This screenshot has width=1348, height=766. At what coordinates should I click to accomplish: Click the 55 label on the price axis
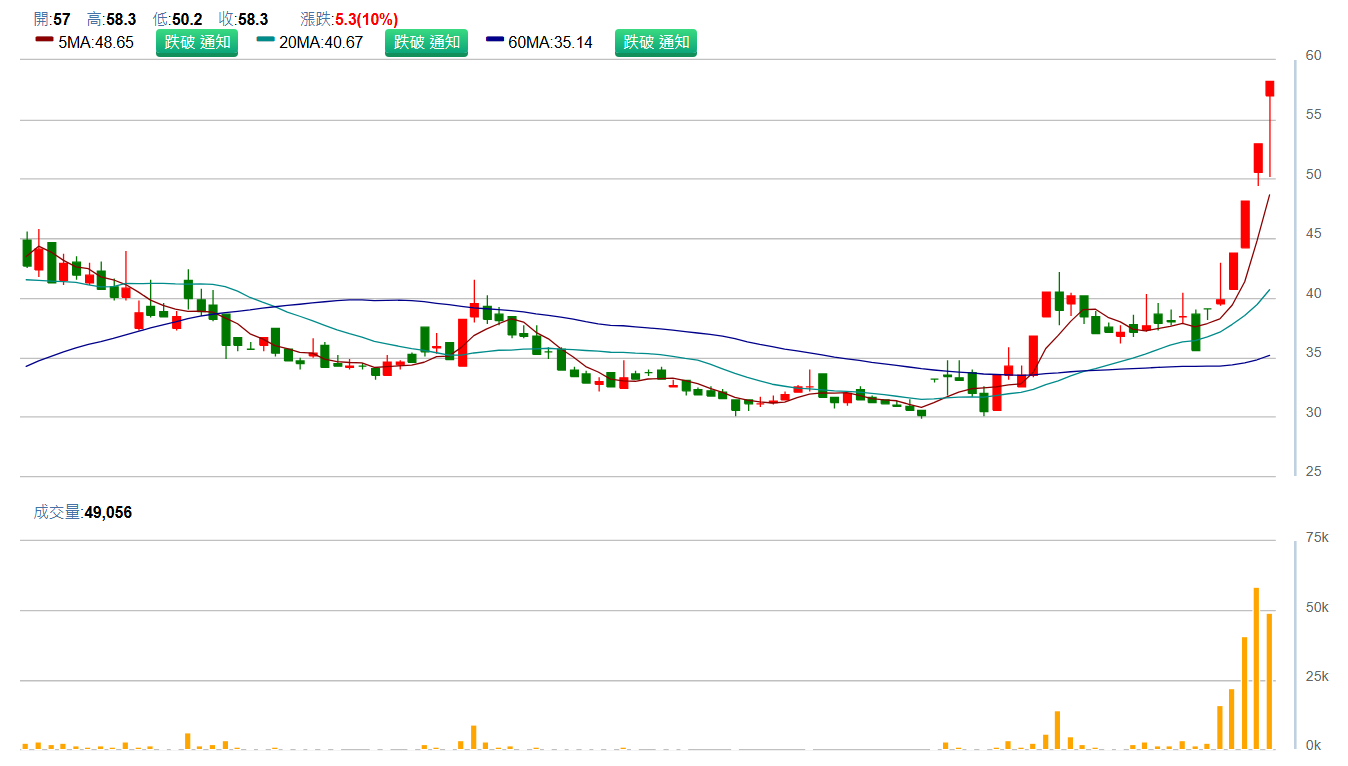pyautogui.click(x=1314, y=115)
